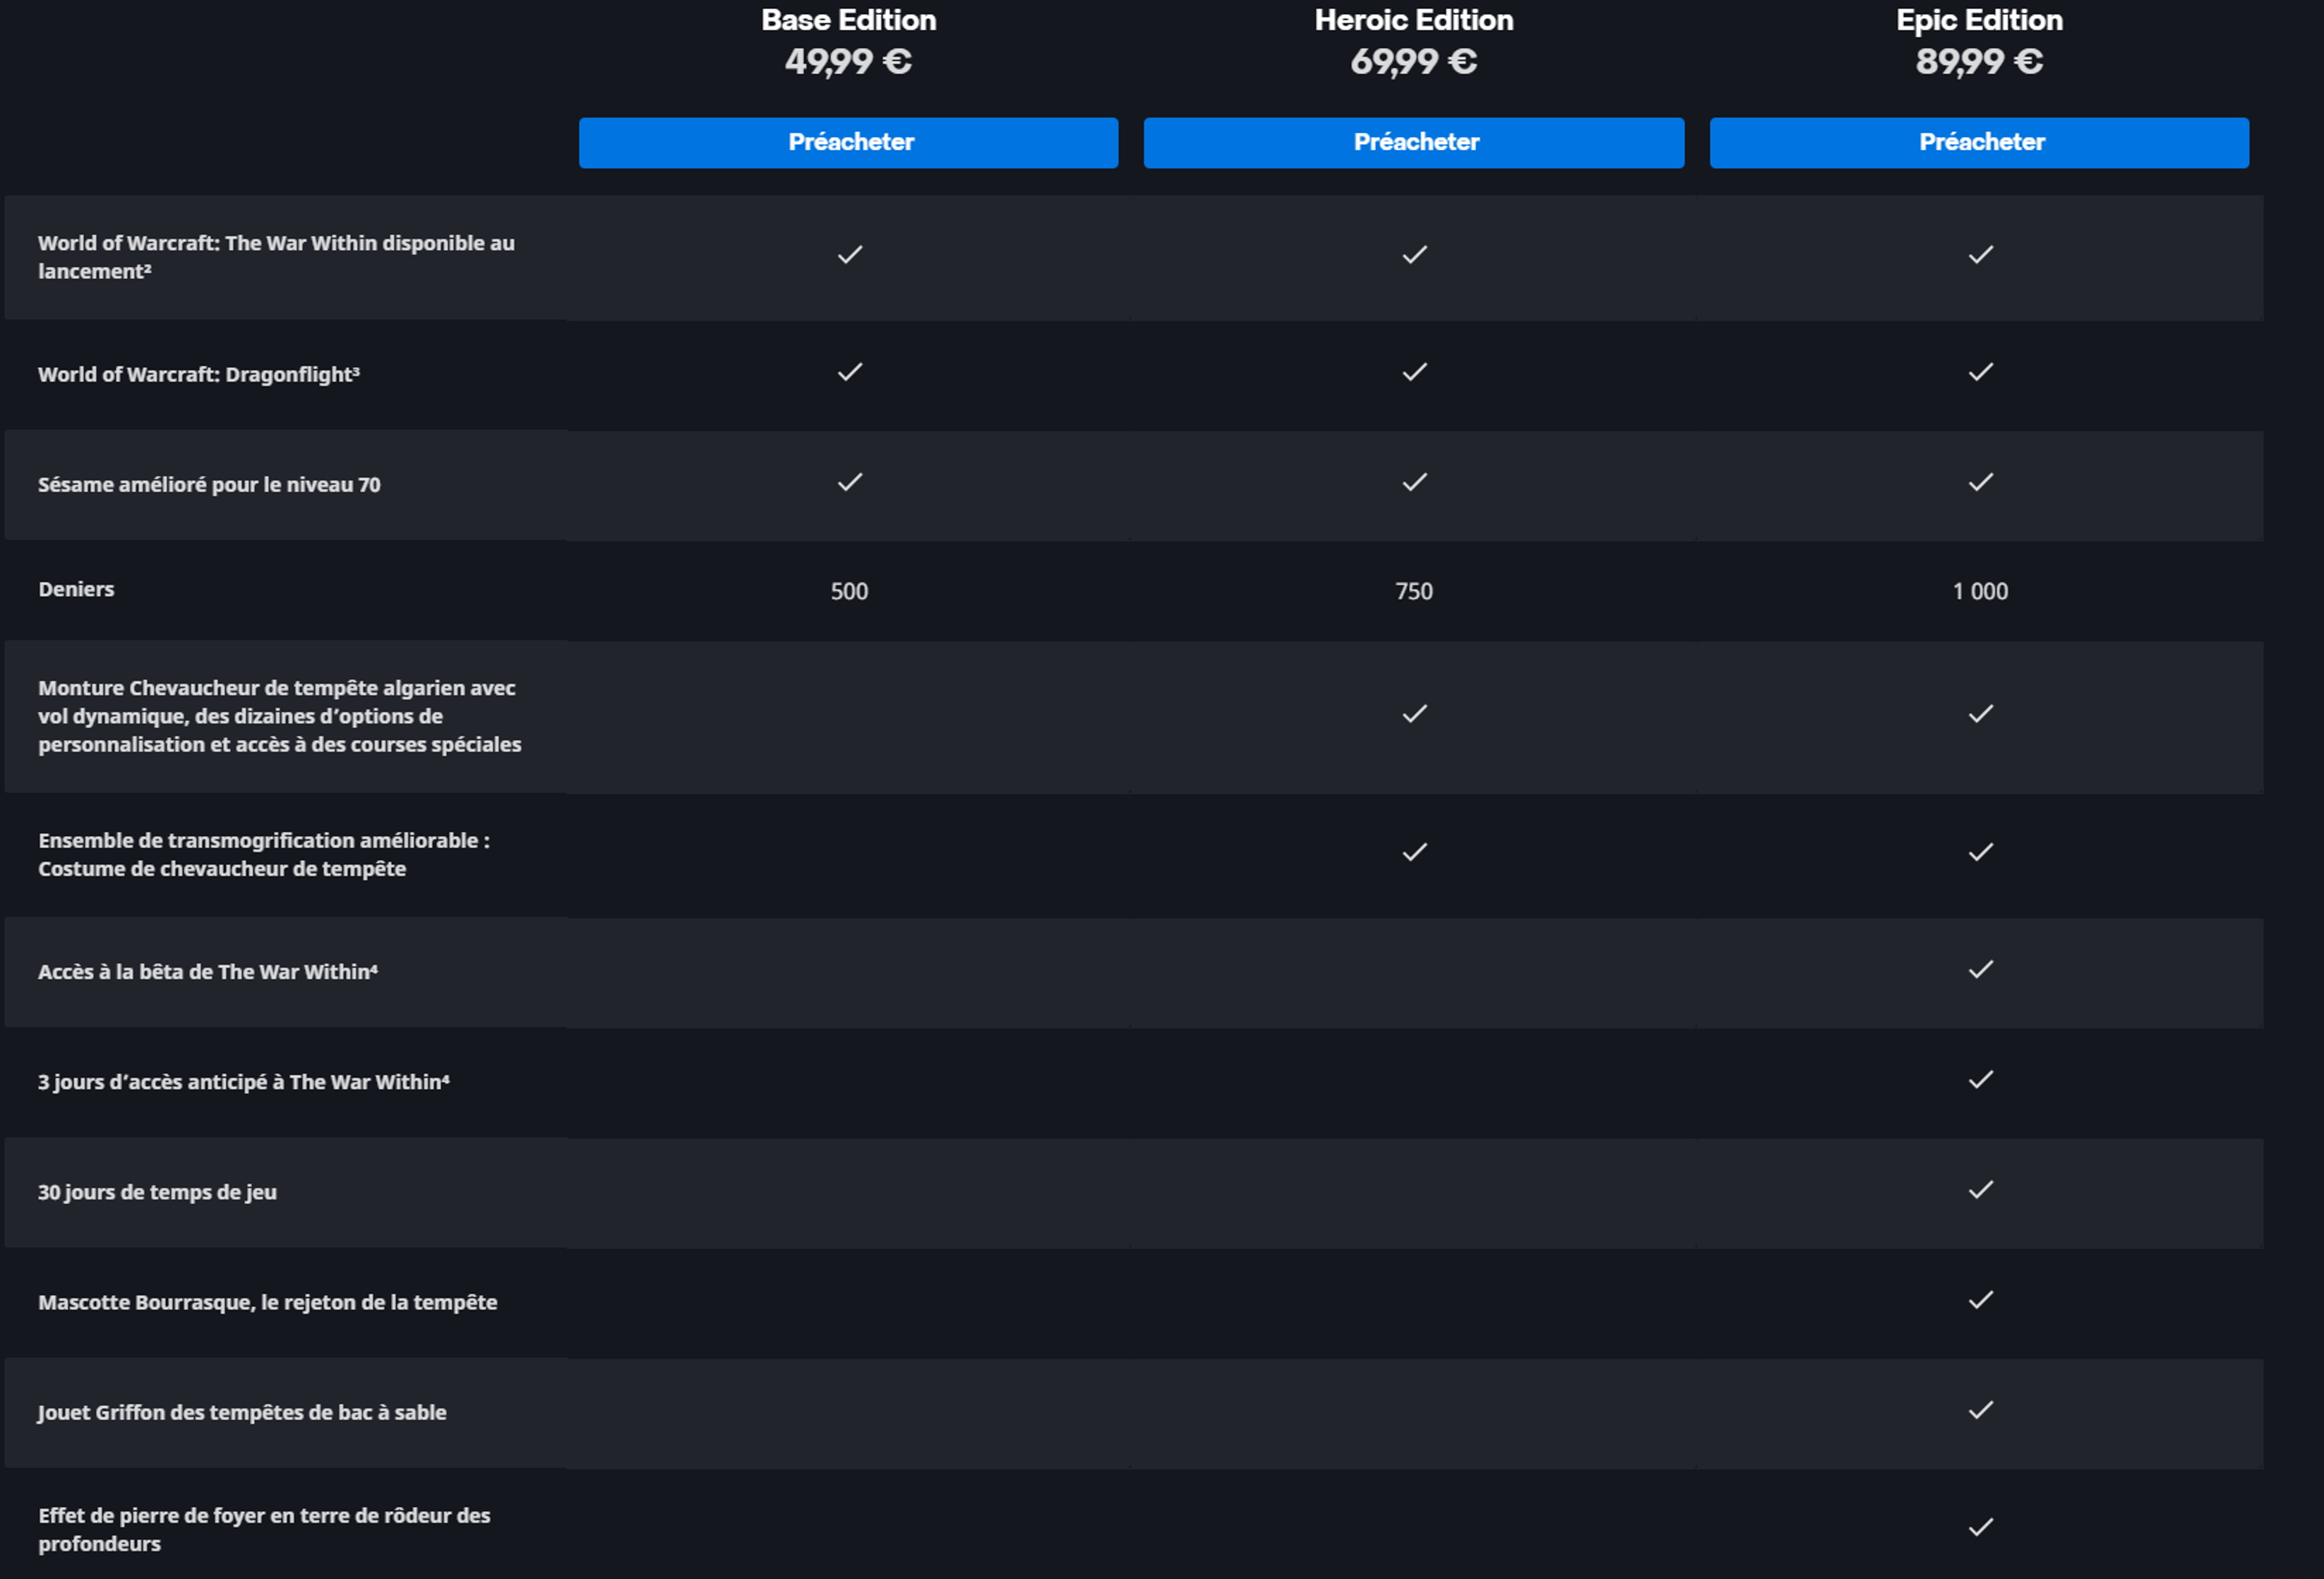Click Epic checkmark for Mascotte Bourrasque row
2324x1579 pixels.
click(1981, 1299)
